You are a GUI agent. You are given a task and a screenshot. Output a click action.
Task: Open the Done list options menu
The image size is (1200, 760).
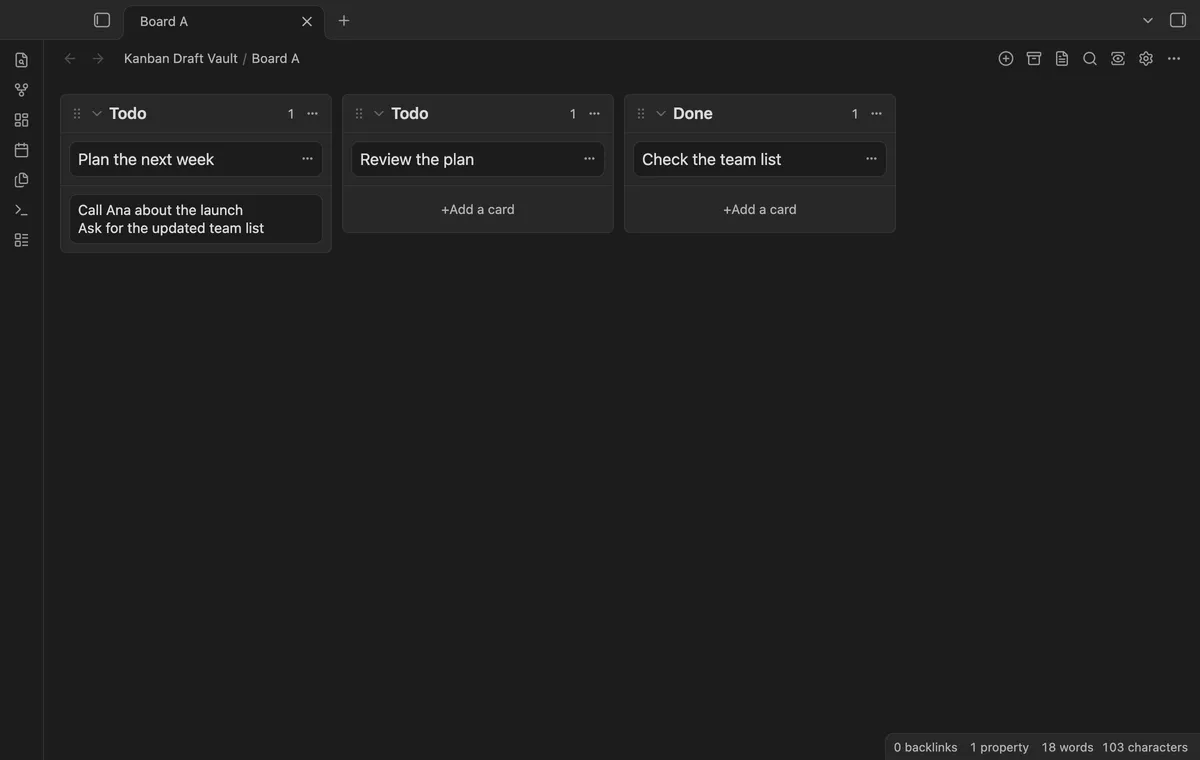(x=877, y=114)
